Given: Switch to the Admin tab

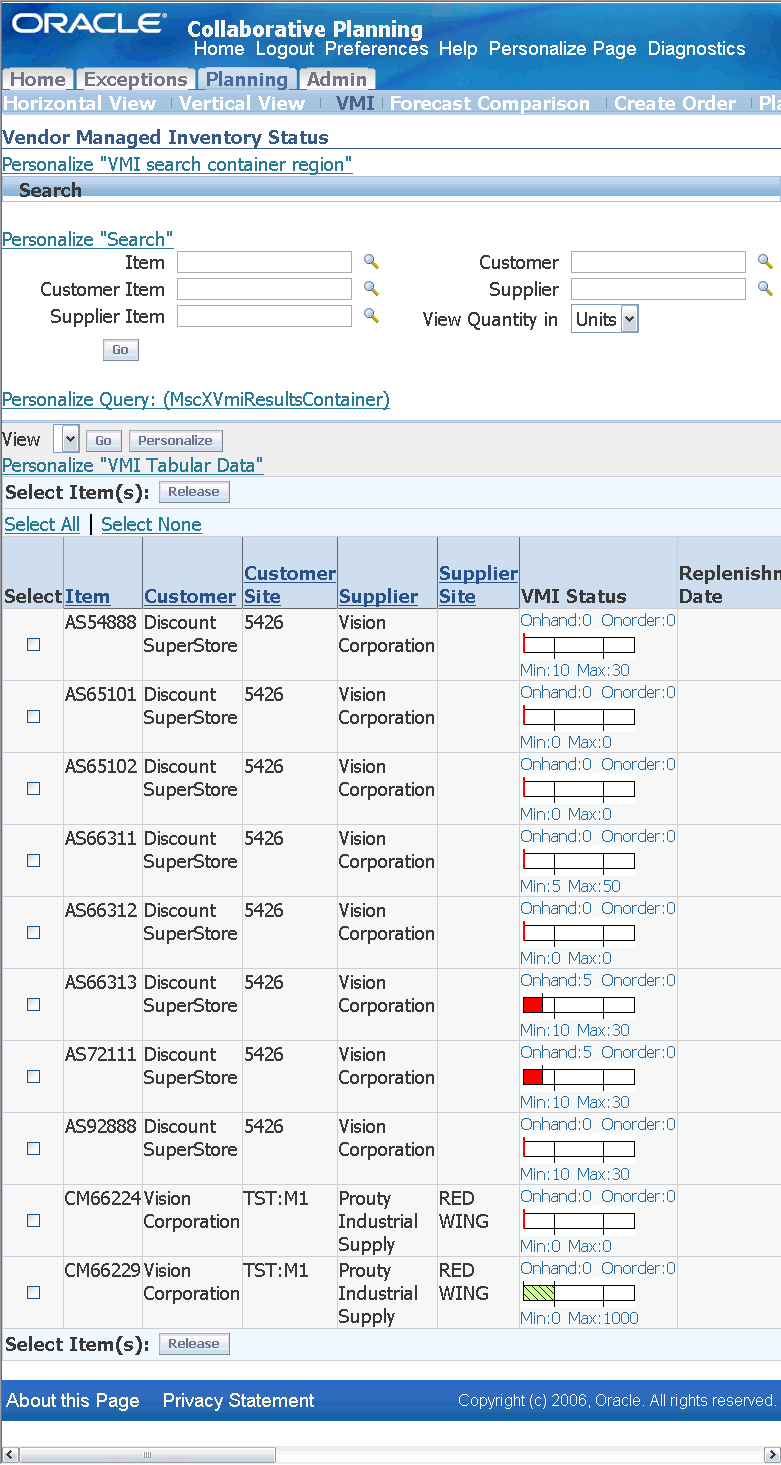Looking at the screenshot, I should click(x=336, y=79).
